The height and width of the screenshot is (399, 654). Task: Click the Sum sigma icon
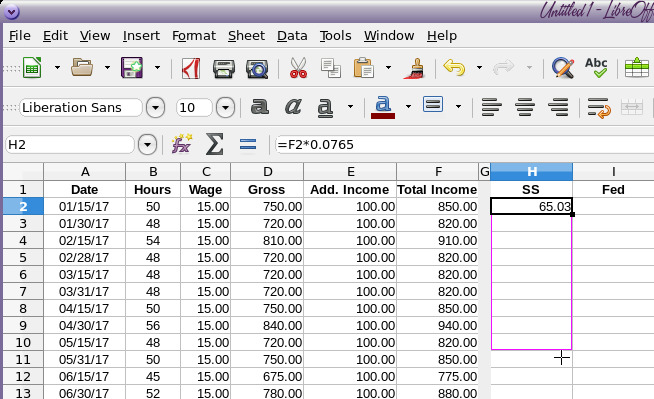(x=215, y=145)
